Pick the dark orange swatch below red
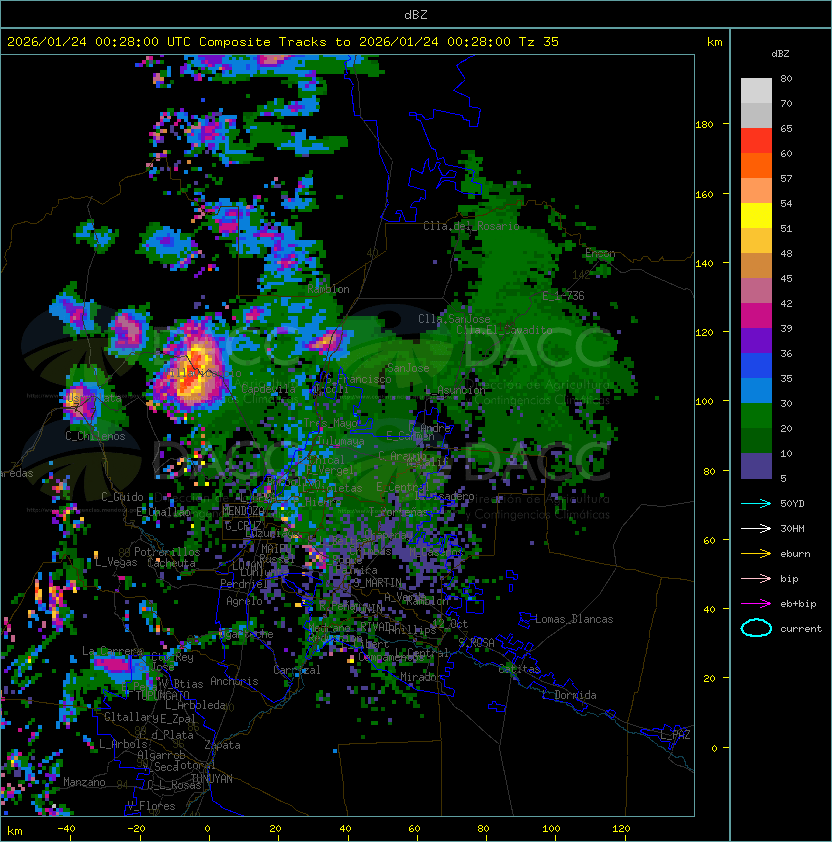 click(x=756, y=165)
